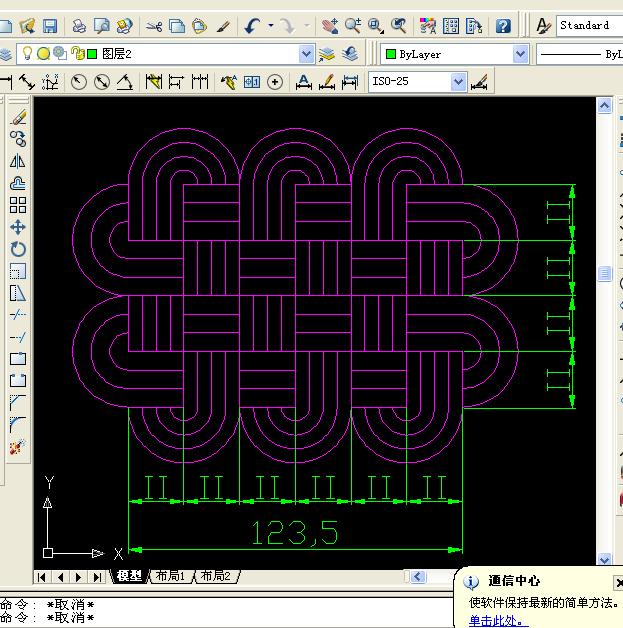623x628 pixels.
Task: Select the Ordinate dimension tool
Action: tap(50, 82)
